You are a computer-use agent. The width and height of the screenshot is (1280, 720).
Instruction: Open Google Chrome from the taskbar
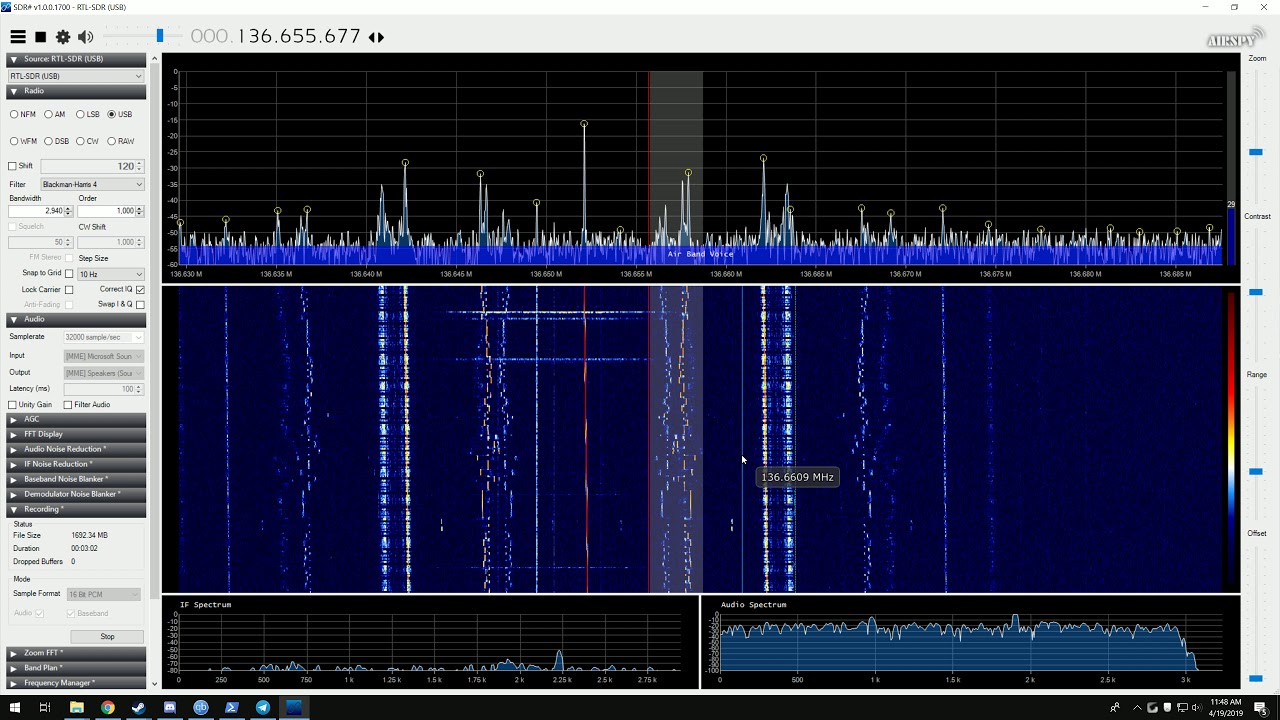pyautogui.click(x=107, y=707)
